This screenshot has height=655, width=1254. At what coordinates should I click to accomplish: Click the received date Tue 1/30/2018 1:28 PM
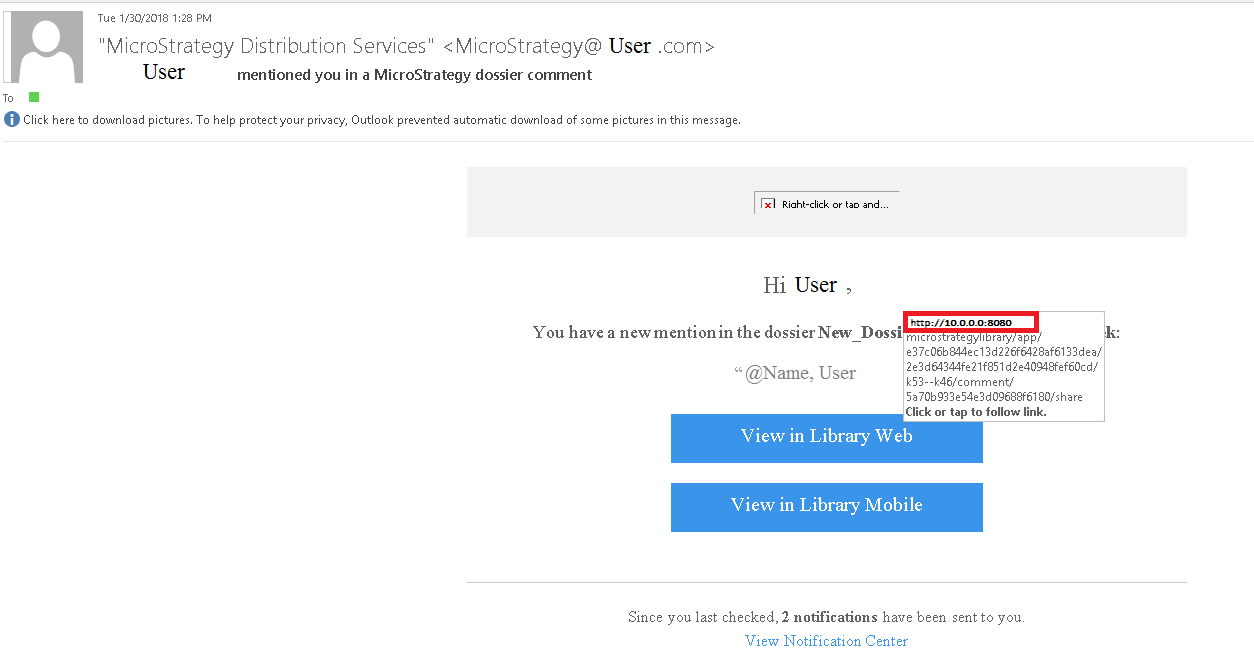pos(154,18)
